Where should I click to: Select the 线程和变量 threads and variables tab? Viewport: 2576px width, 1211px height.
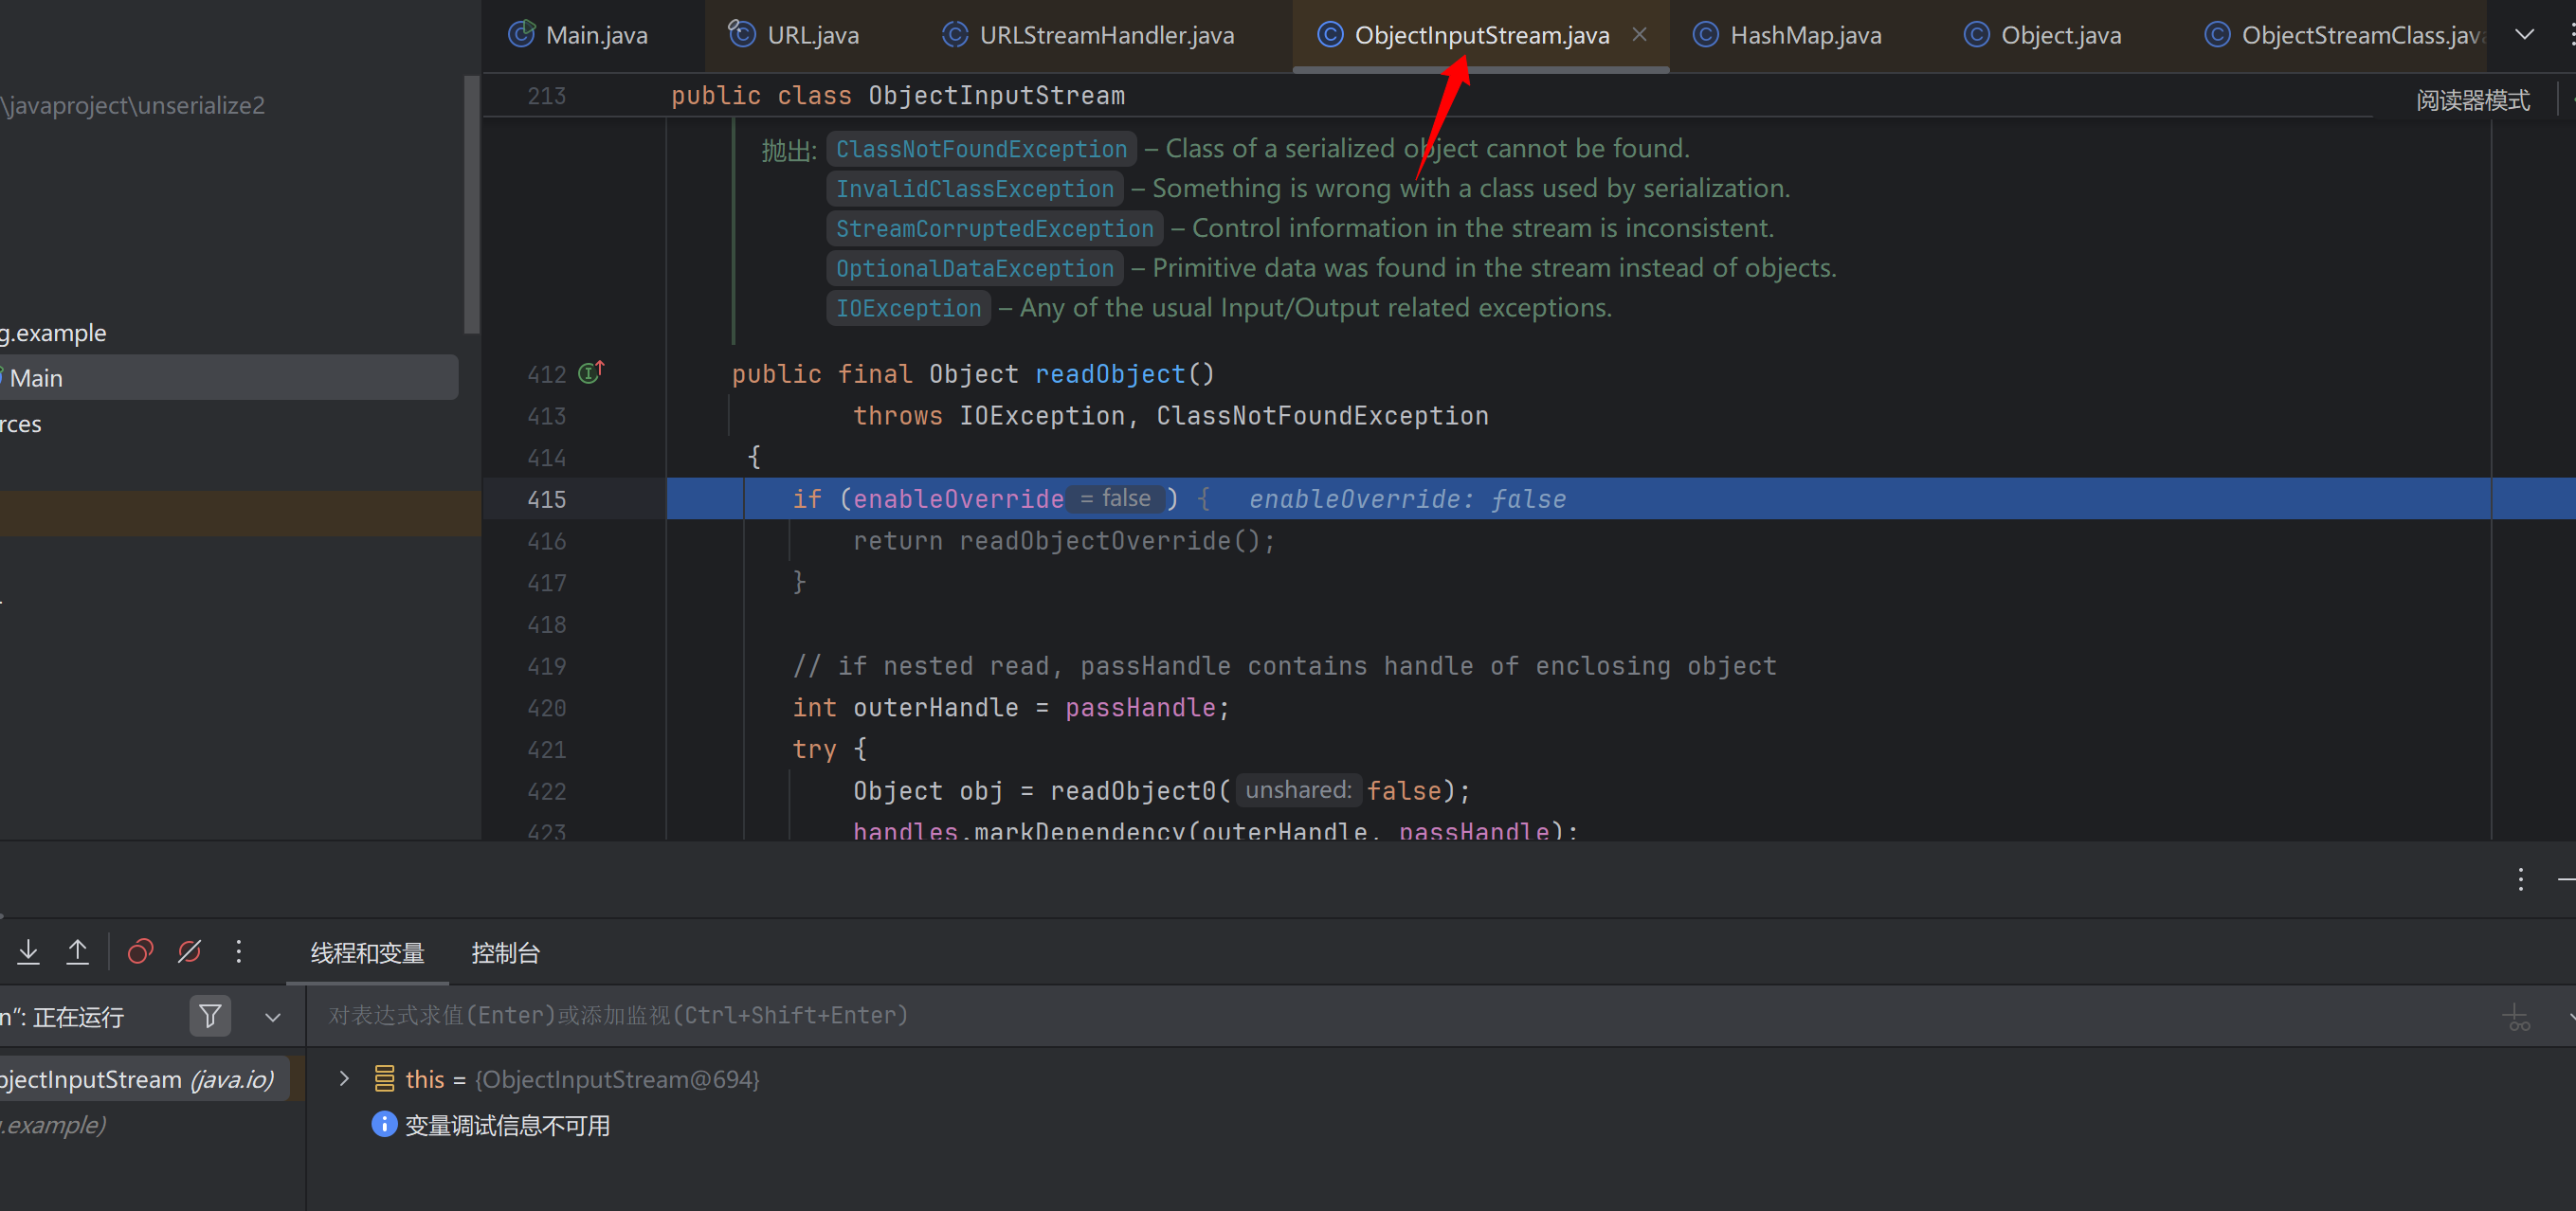pyautogui.click(x=367, y=953)
